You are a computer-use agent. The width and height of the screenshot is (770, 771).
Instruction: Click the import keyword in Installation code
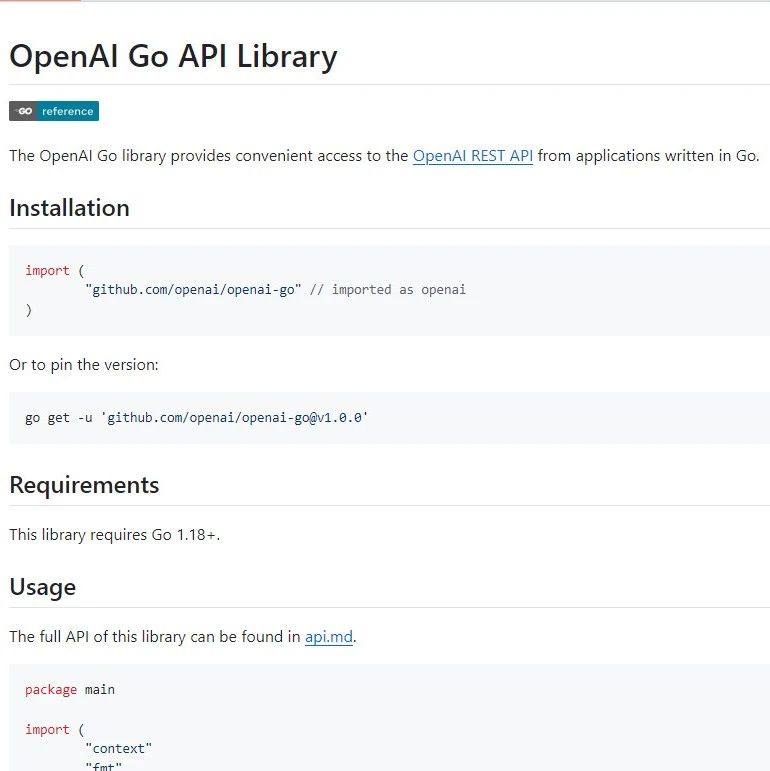click(47, 270)
